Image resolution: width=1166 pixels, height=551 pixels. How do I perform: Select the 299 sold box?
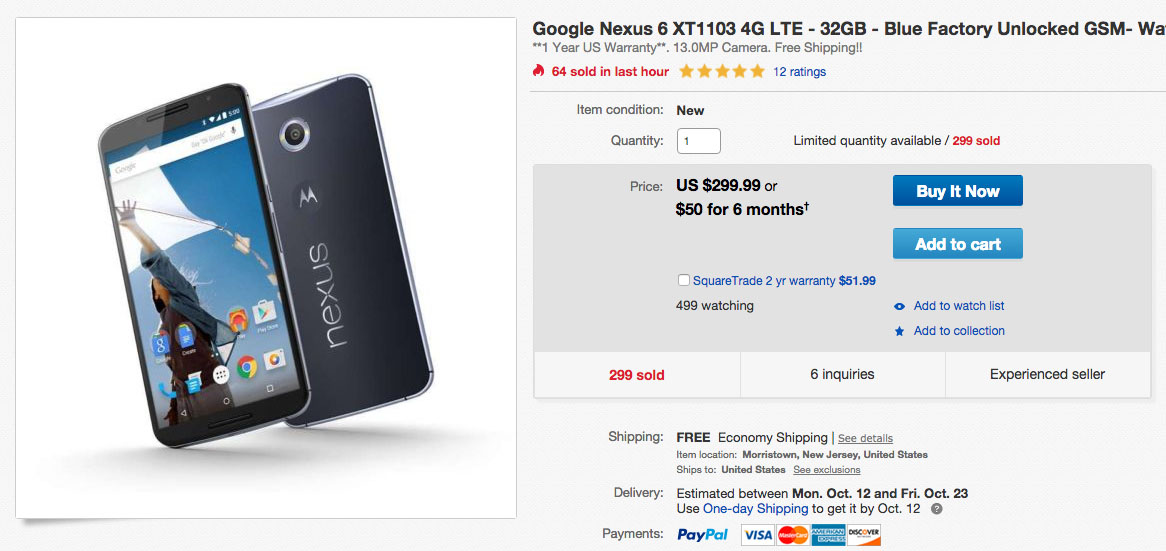[636, 375]
